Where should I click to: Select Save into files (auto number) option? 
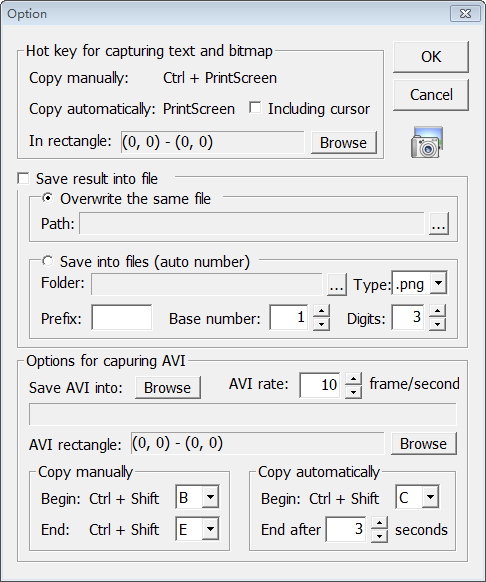(x=47, y=261)
